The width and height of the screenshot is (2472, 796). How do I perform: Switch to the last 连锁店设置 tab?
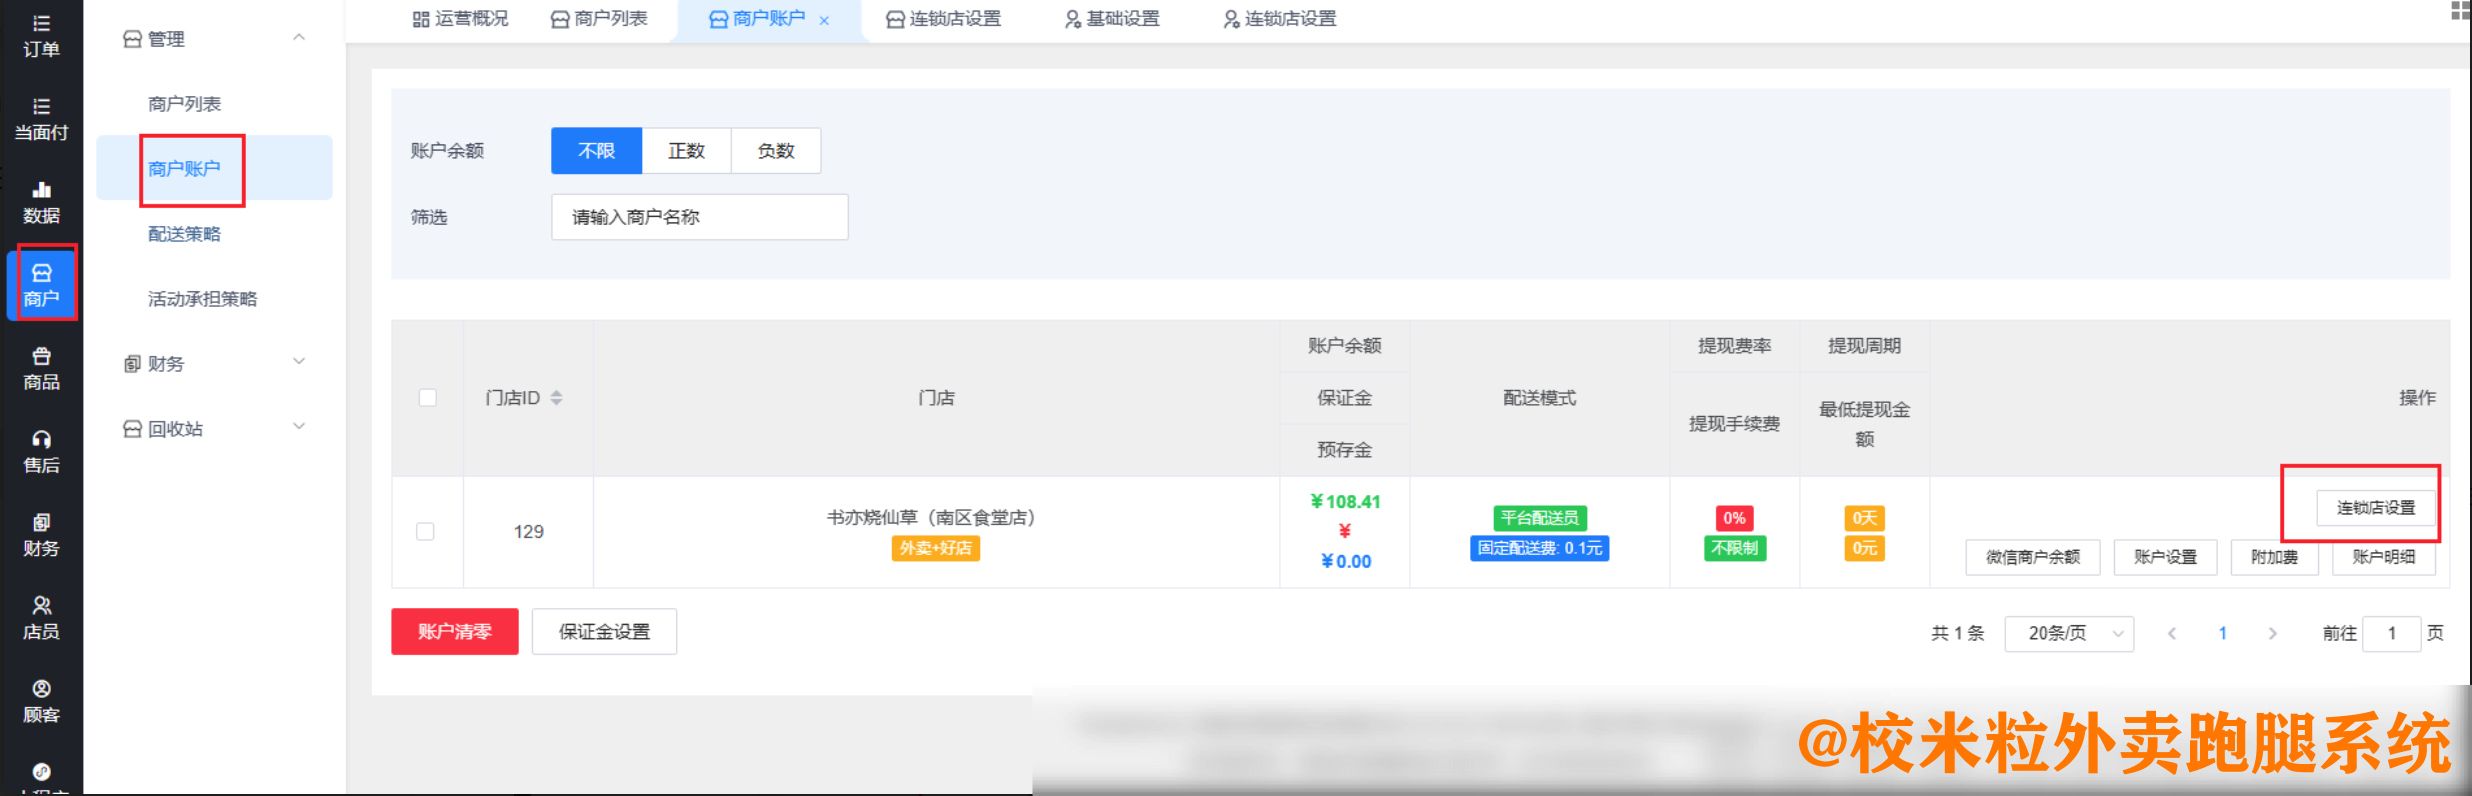1279,19
